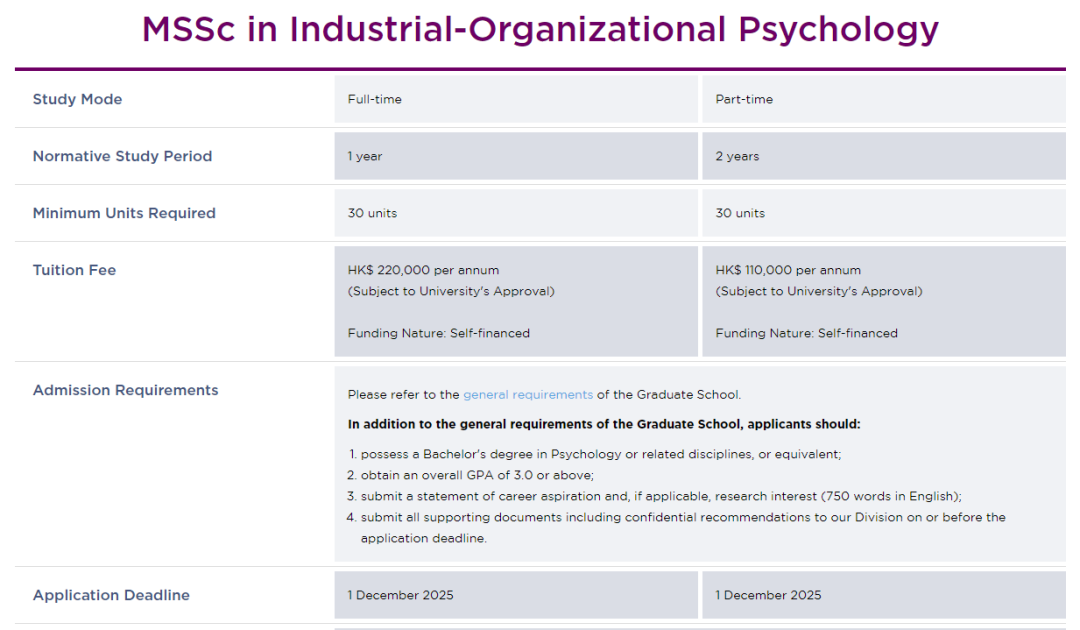Select the Normative Study Period label
This screenshot has width=1080, height=630.
click(x=122, y=156)
